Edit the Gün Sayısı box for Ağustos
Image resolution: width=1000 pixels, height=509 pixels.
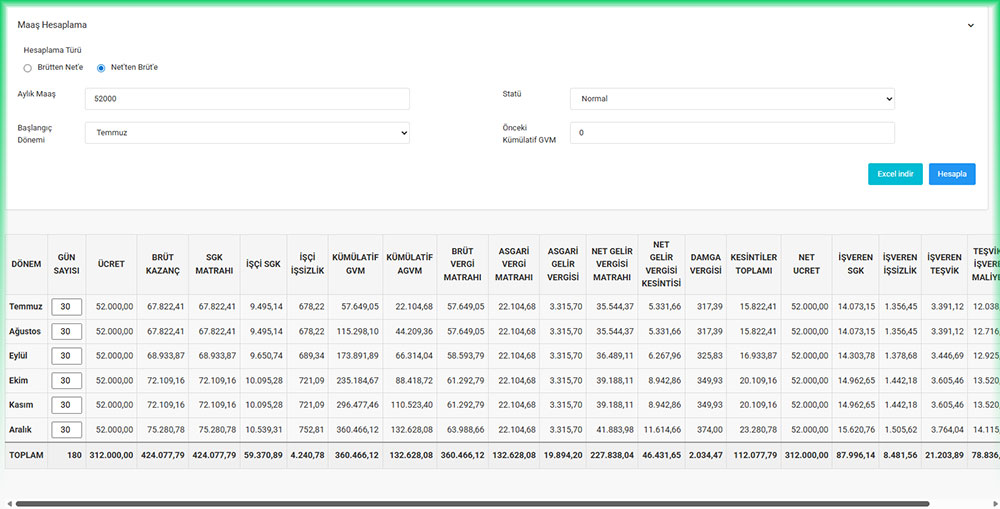pos(66,330)
